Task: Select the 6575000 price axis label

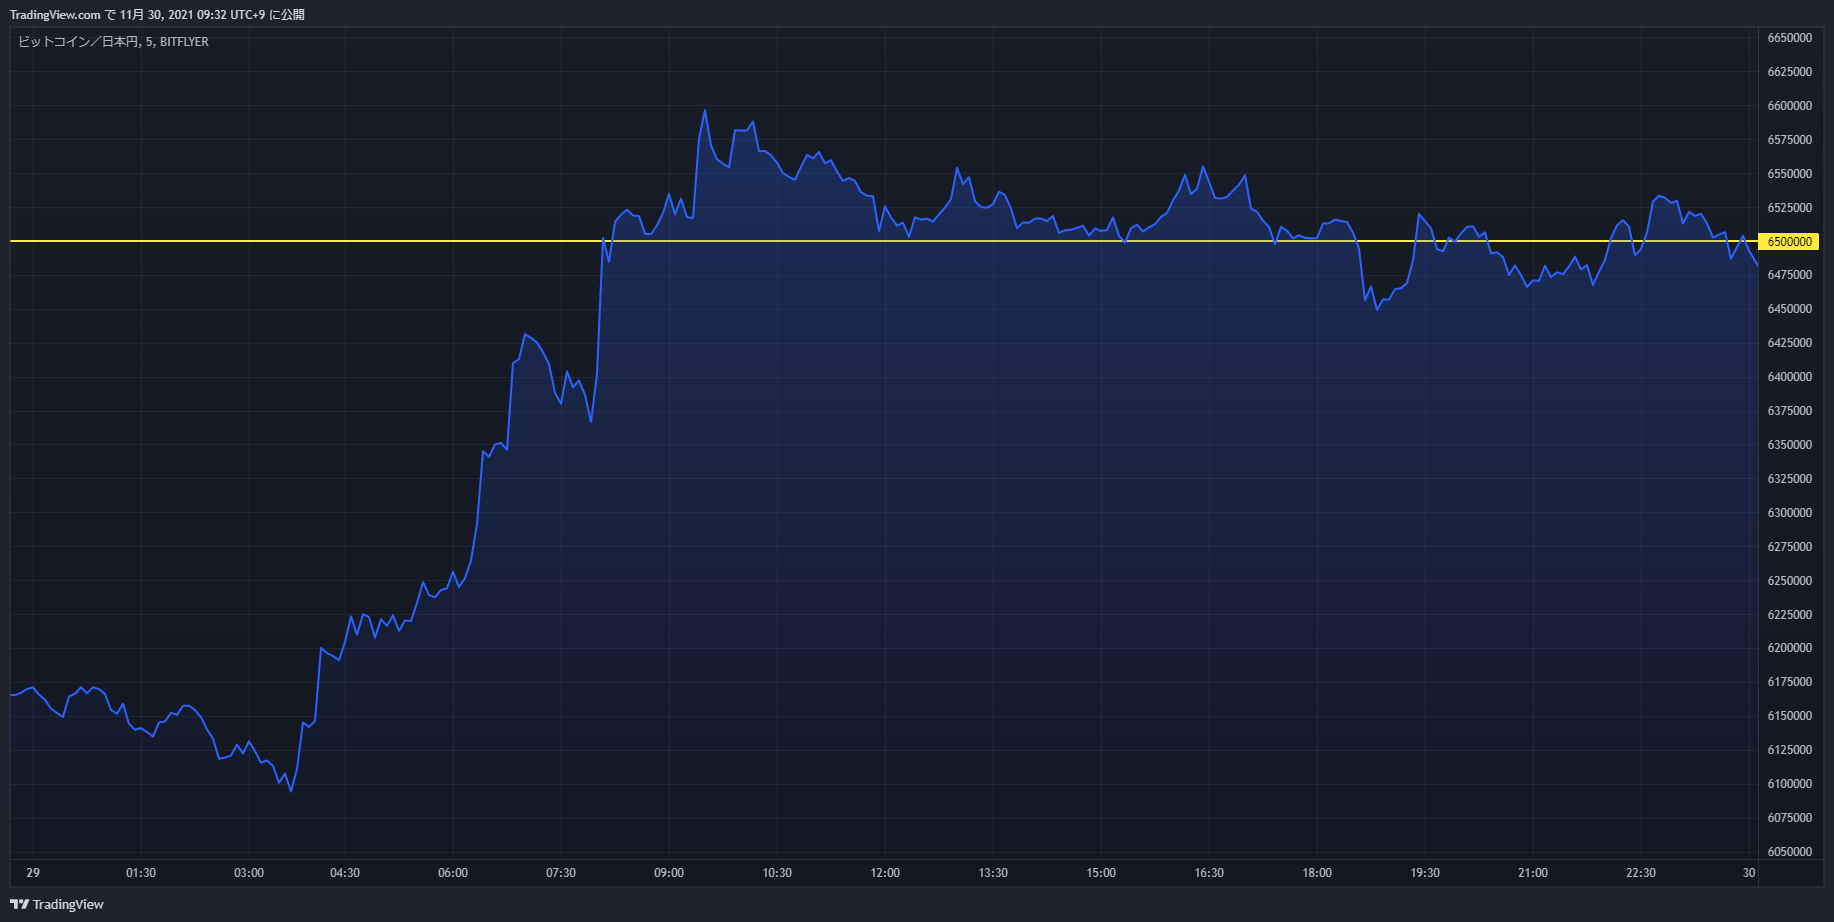Action: tap(1790, 140)
